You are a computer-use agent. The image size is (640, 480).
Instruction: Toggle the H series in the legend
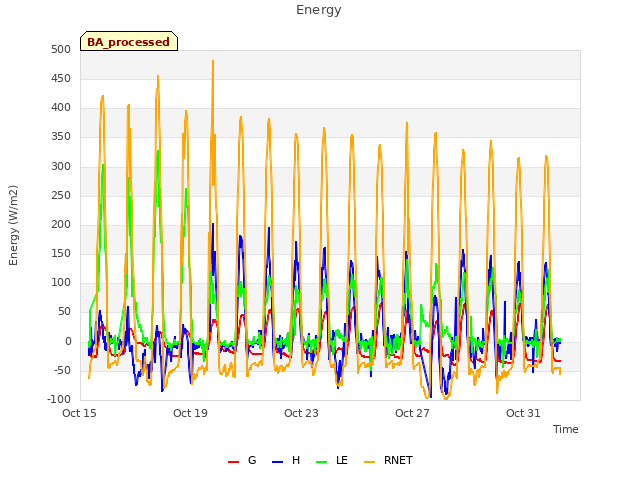click(286, 460)
